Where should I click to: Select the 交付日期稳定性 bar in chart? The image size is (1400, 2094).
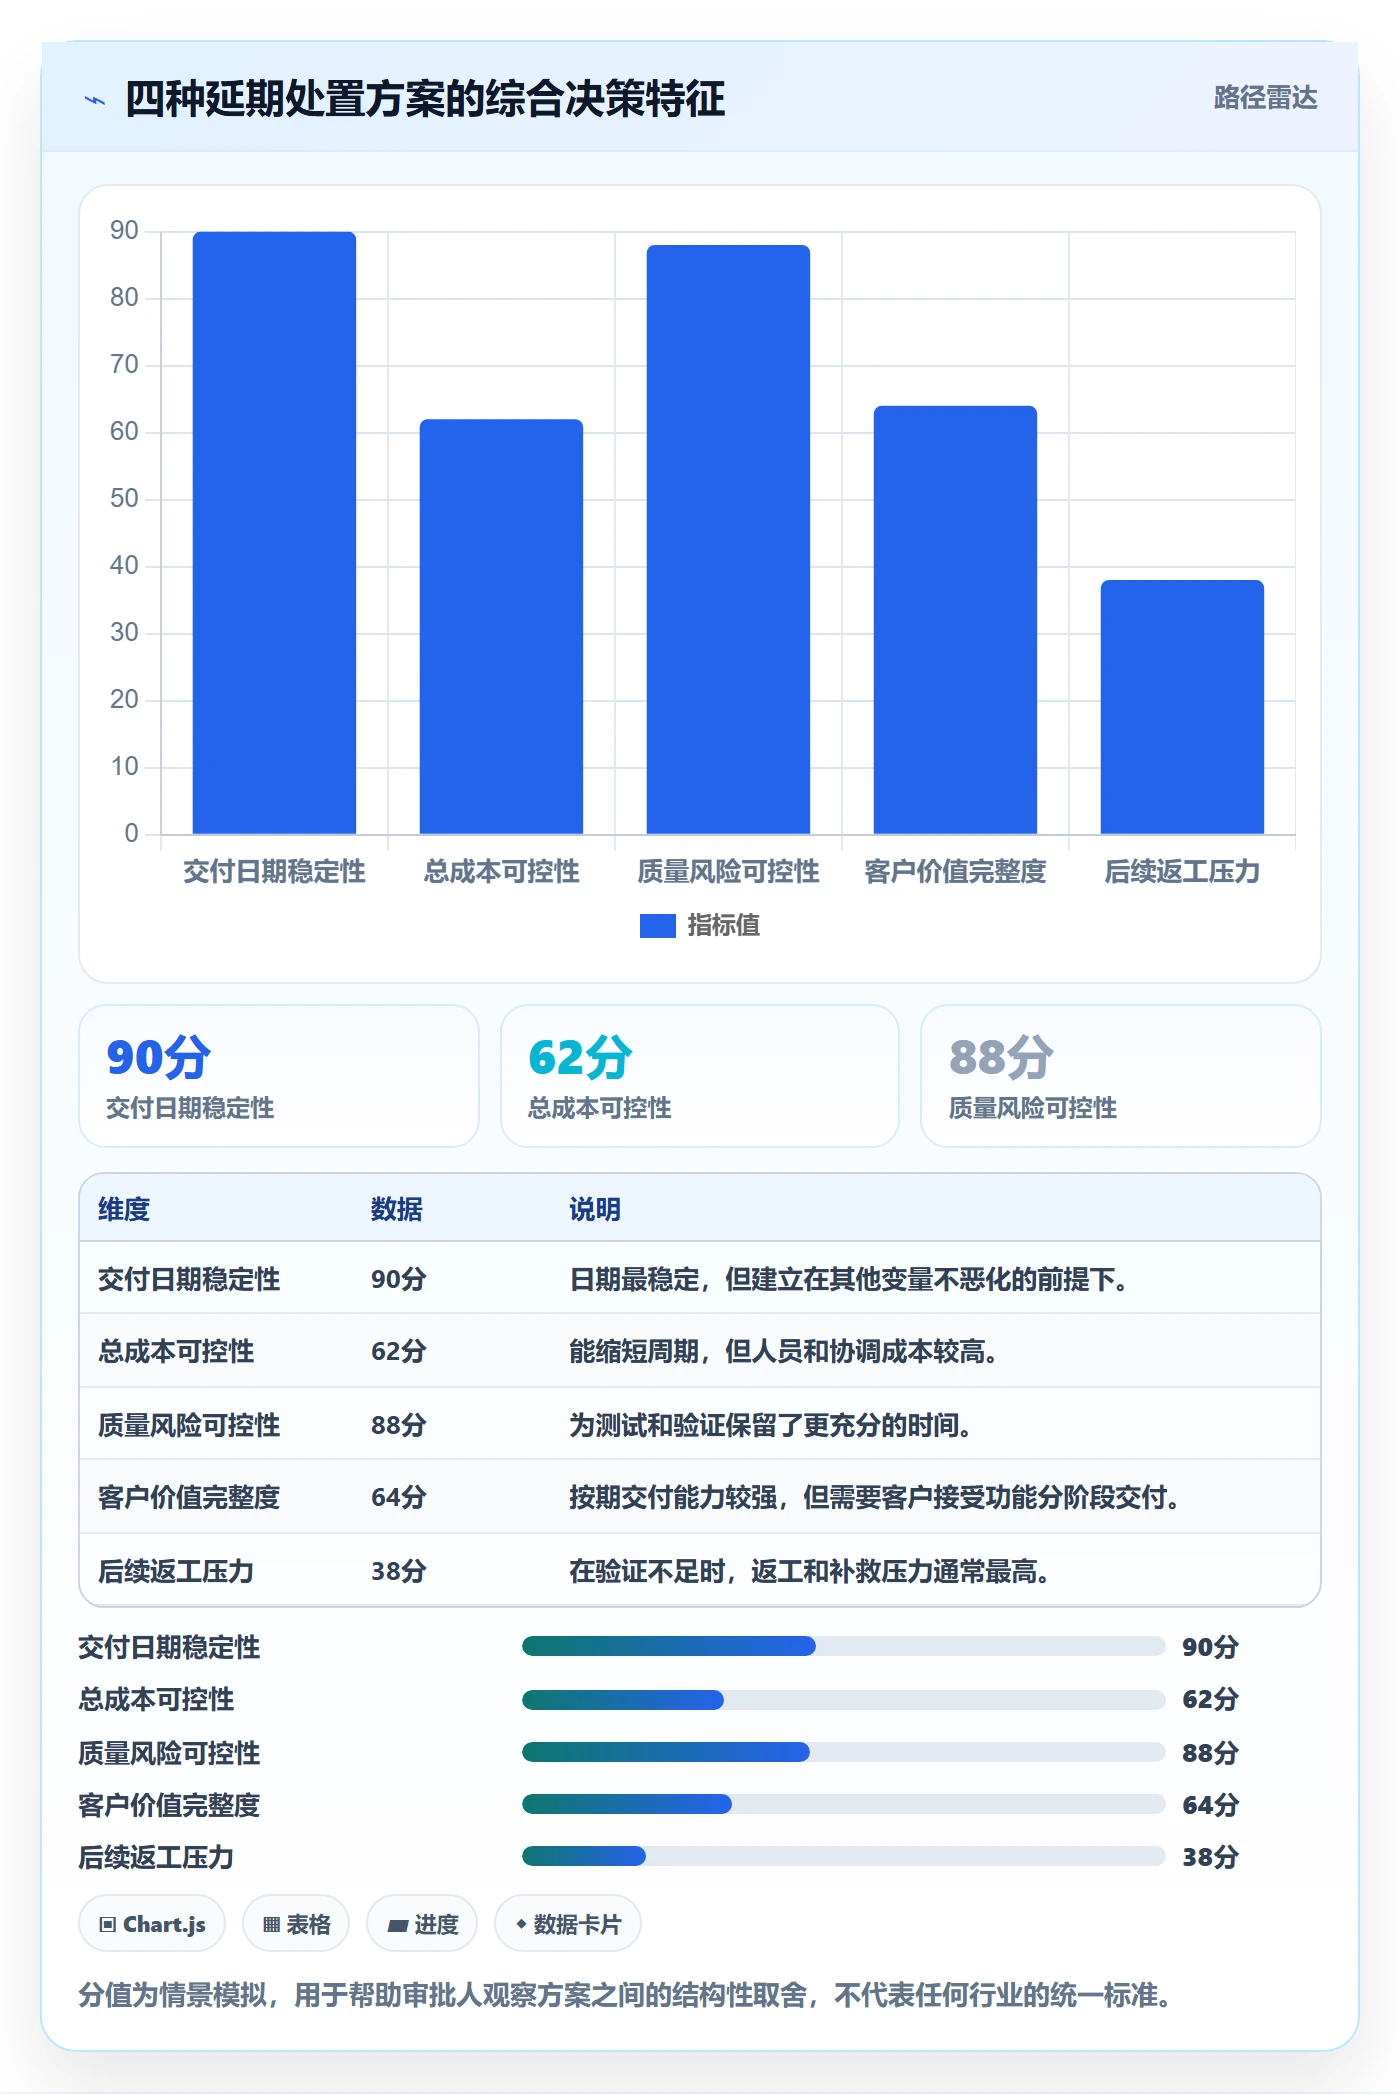[x=274, y=532]
